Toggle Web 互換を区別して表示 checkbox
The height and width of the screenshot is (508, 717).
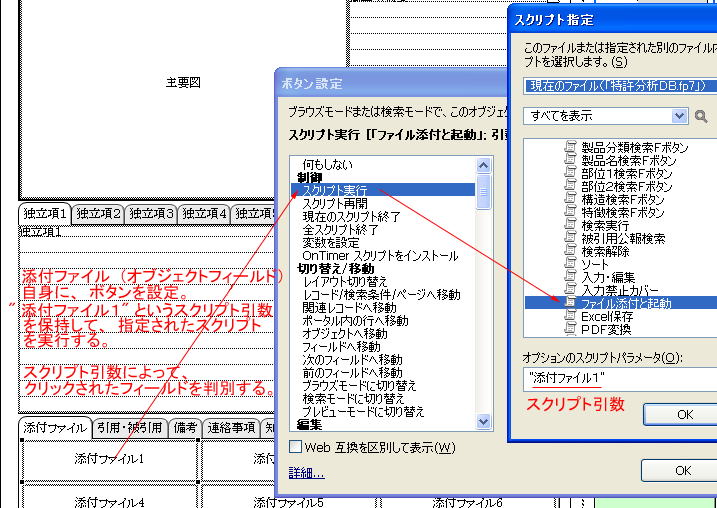click(x=295, y=447)
